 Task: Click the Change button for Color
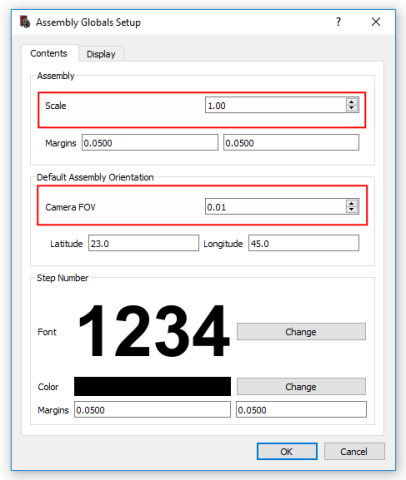point(301,387)
